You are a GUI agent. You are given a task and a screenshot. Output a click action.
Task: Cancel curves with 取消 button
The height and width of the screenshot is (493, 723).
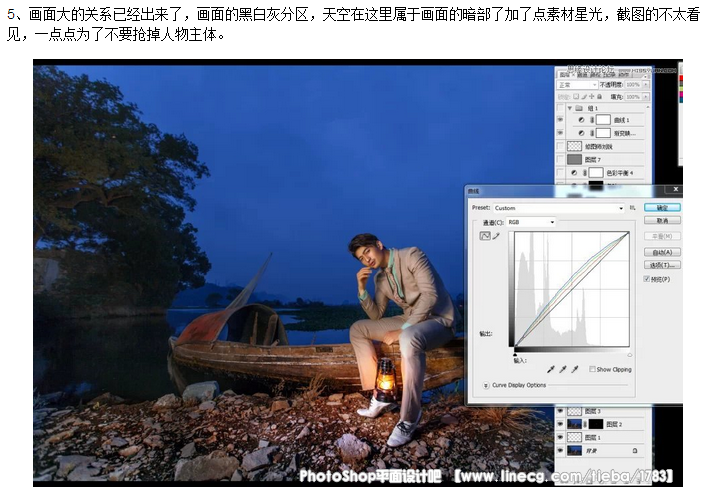[662, 220]
